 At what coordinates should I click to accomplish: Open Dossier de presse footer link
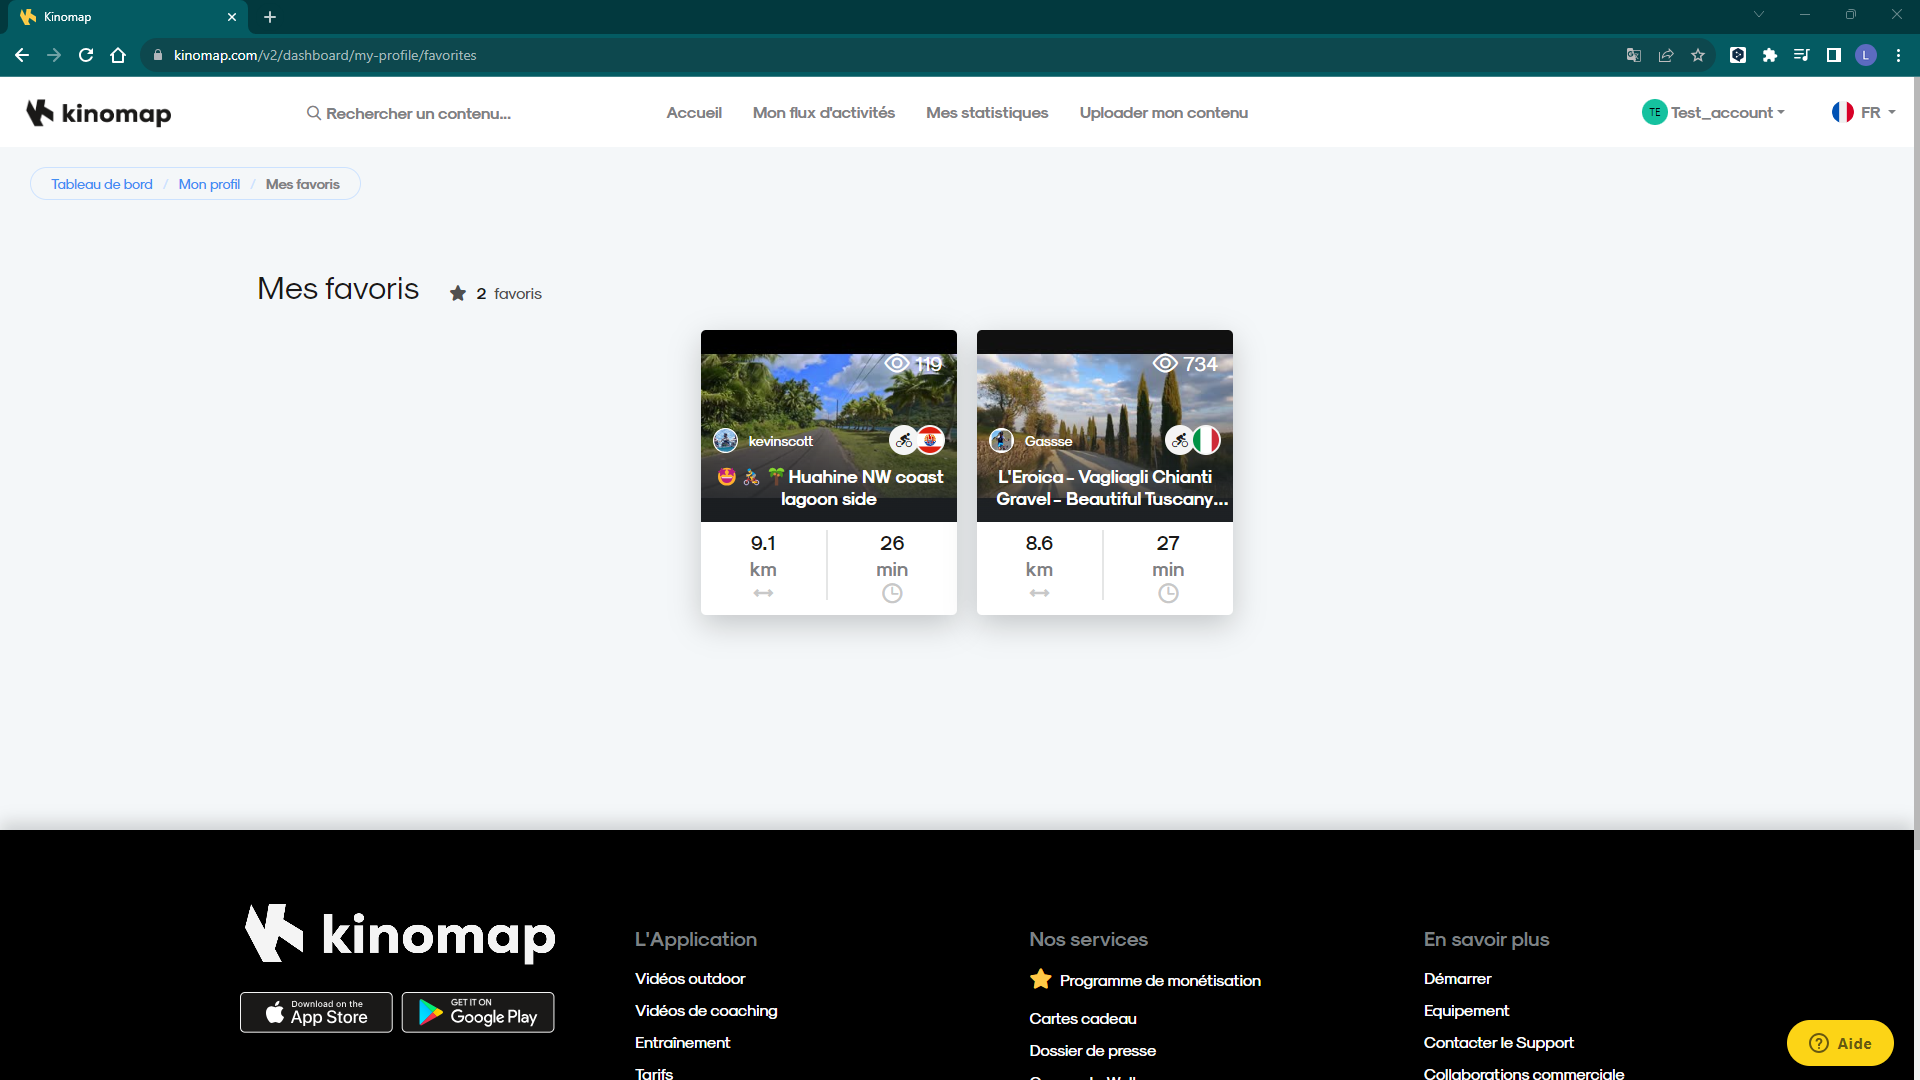coord(1092,1051)
